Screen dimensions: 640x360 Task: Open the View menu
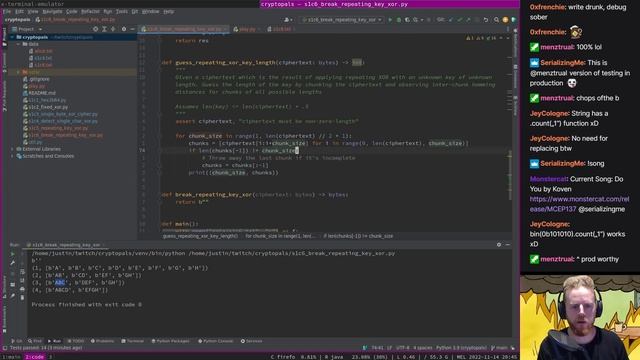click(x=33, y=11)
